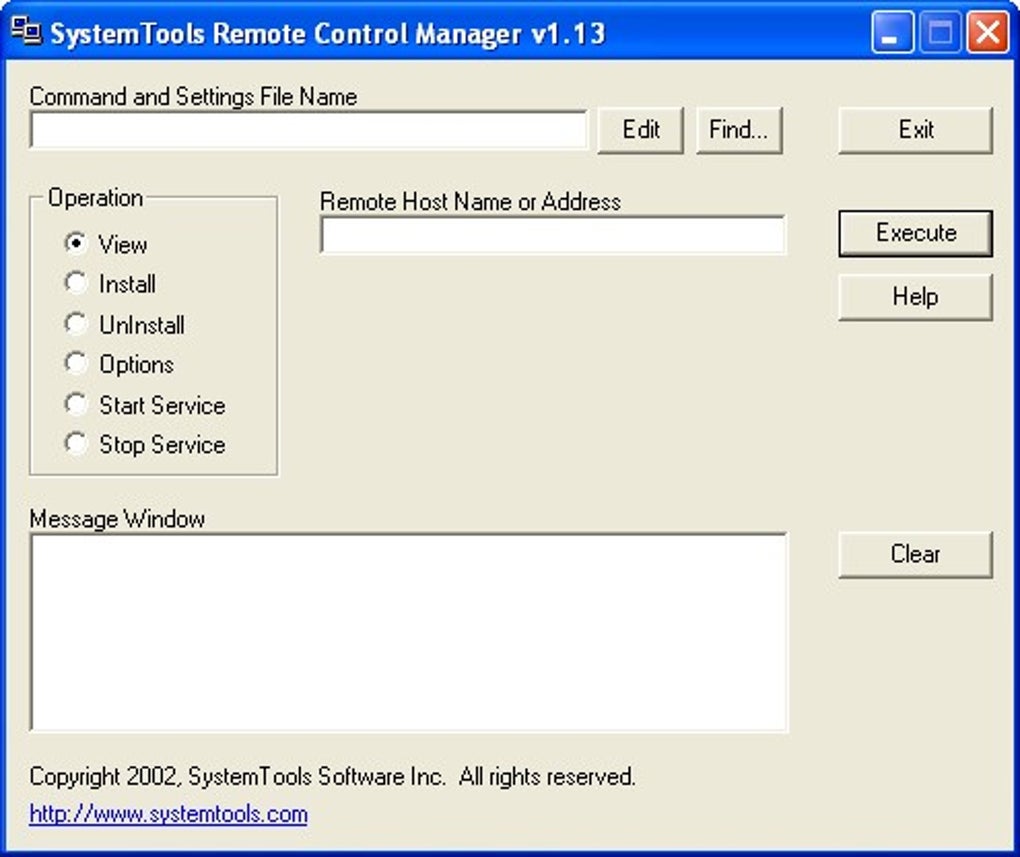Click the application icon in title bar
This screenshot has width=1020, height=857.
point(27,31)
